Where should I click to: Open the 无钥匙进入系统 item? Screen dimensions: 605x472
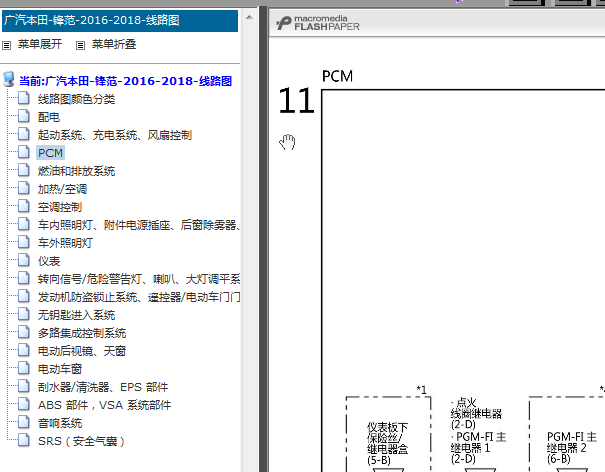click(76, 315)
